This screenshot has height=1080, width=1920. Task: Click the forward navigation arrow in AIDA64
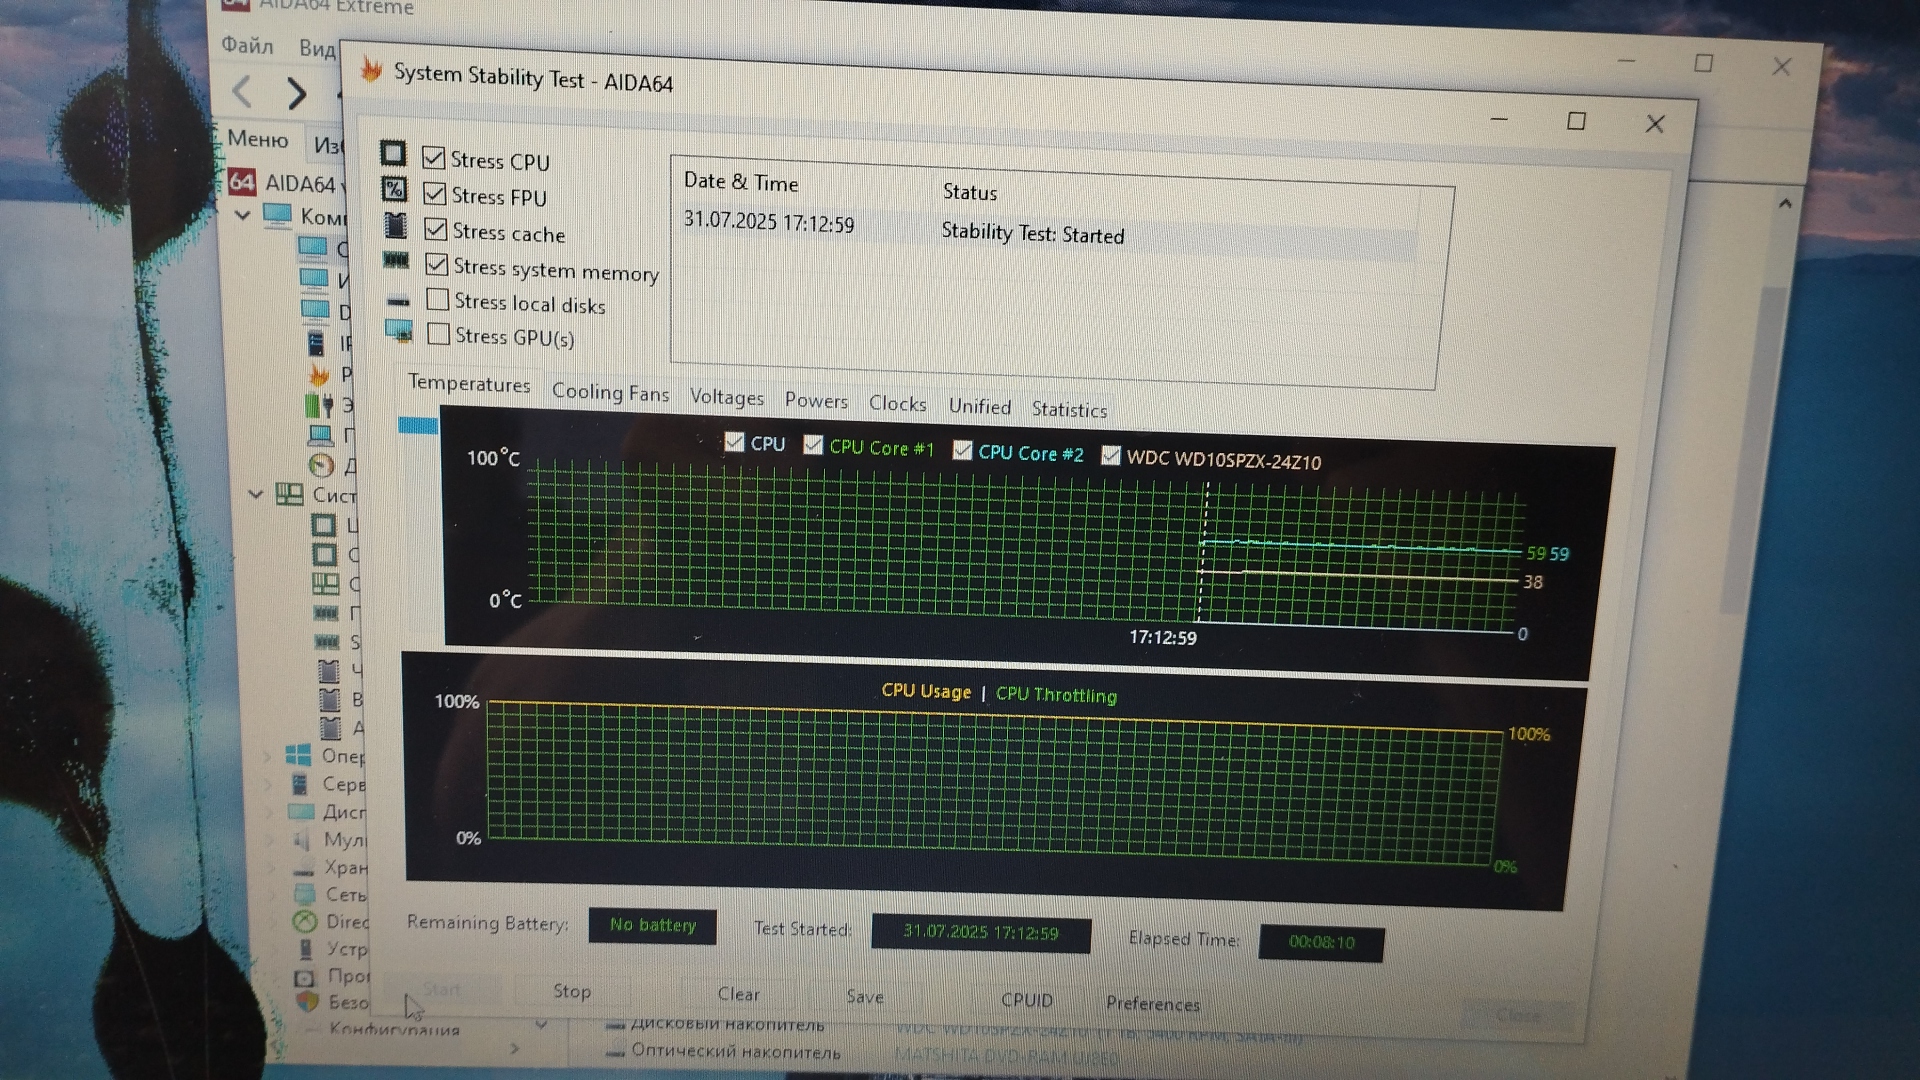pos(296,94)
